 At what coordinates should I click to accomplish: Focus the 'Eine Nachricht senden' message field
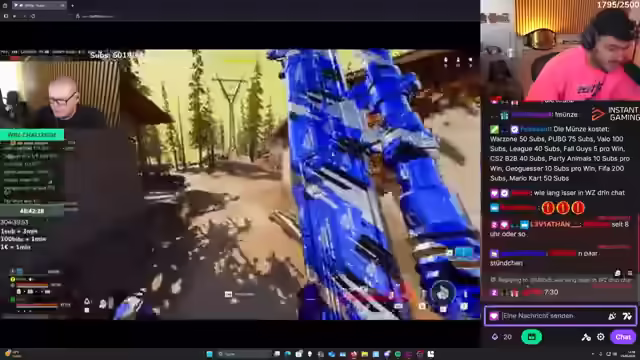point(560,316)
